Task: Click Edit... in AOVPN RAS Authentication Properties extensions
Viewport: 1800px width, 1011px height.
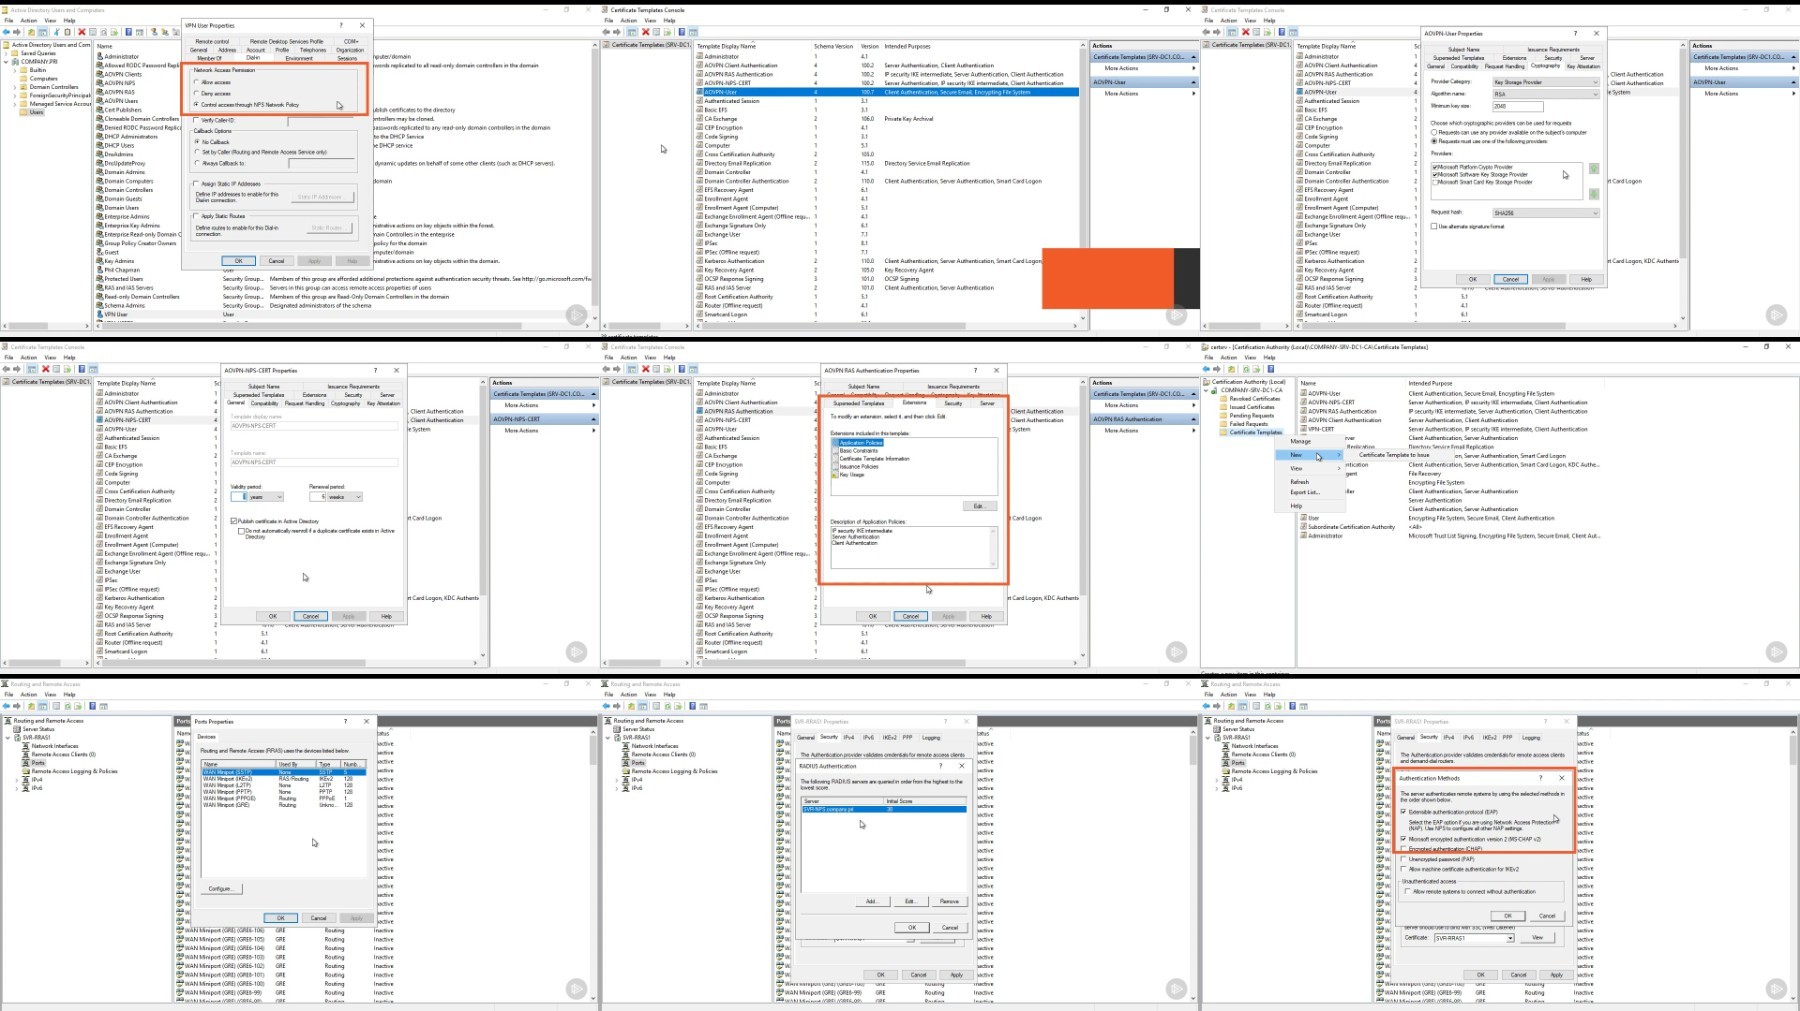Action: point(978,506)
